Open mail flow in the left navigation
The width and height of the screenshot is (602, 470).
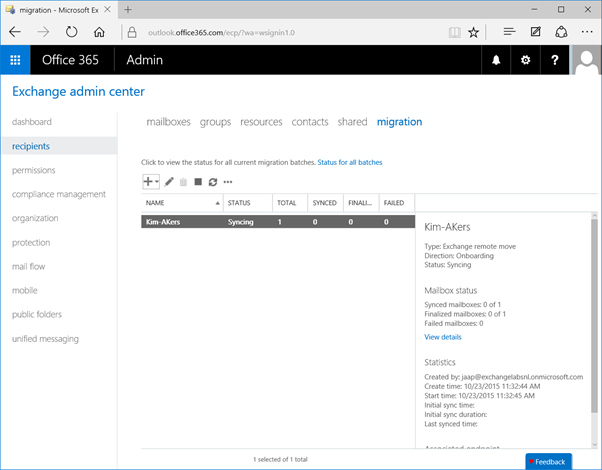[30, 266]
